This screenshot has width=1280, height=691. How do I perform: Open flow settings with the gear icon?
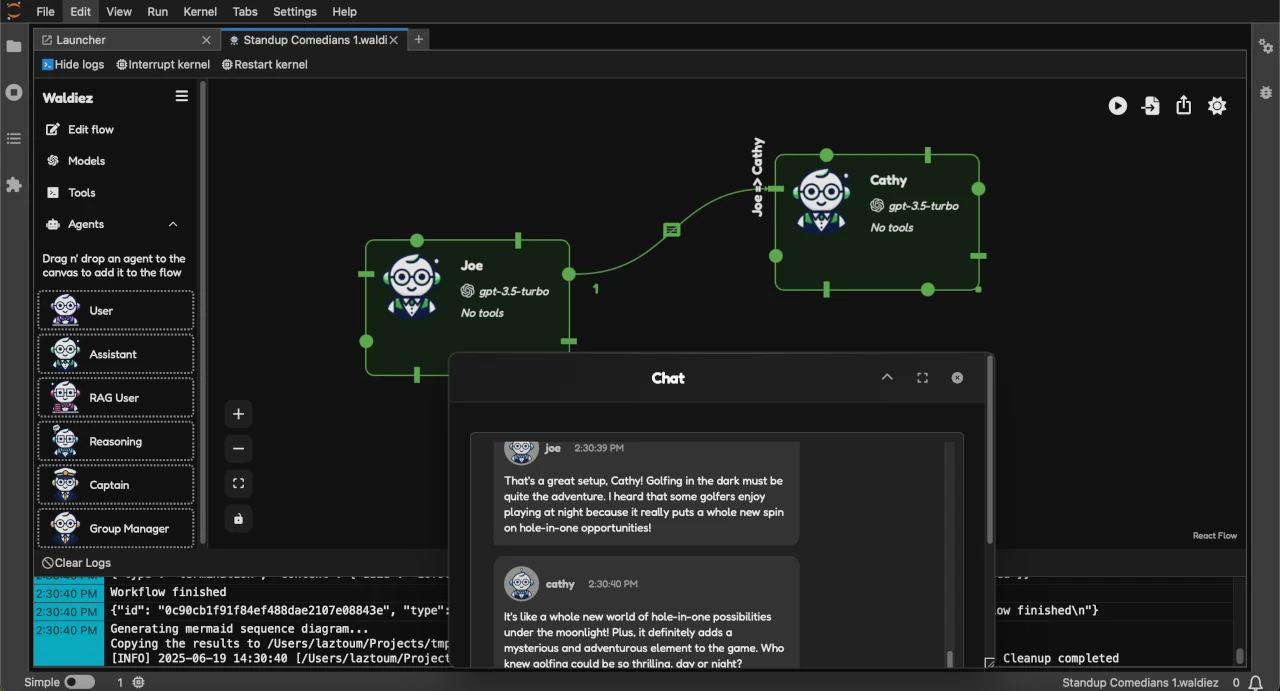(x=1217, y=105)
